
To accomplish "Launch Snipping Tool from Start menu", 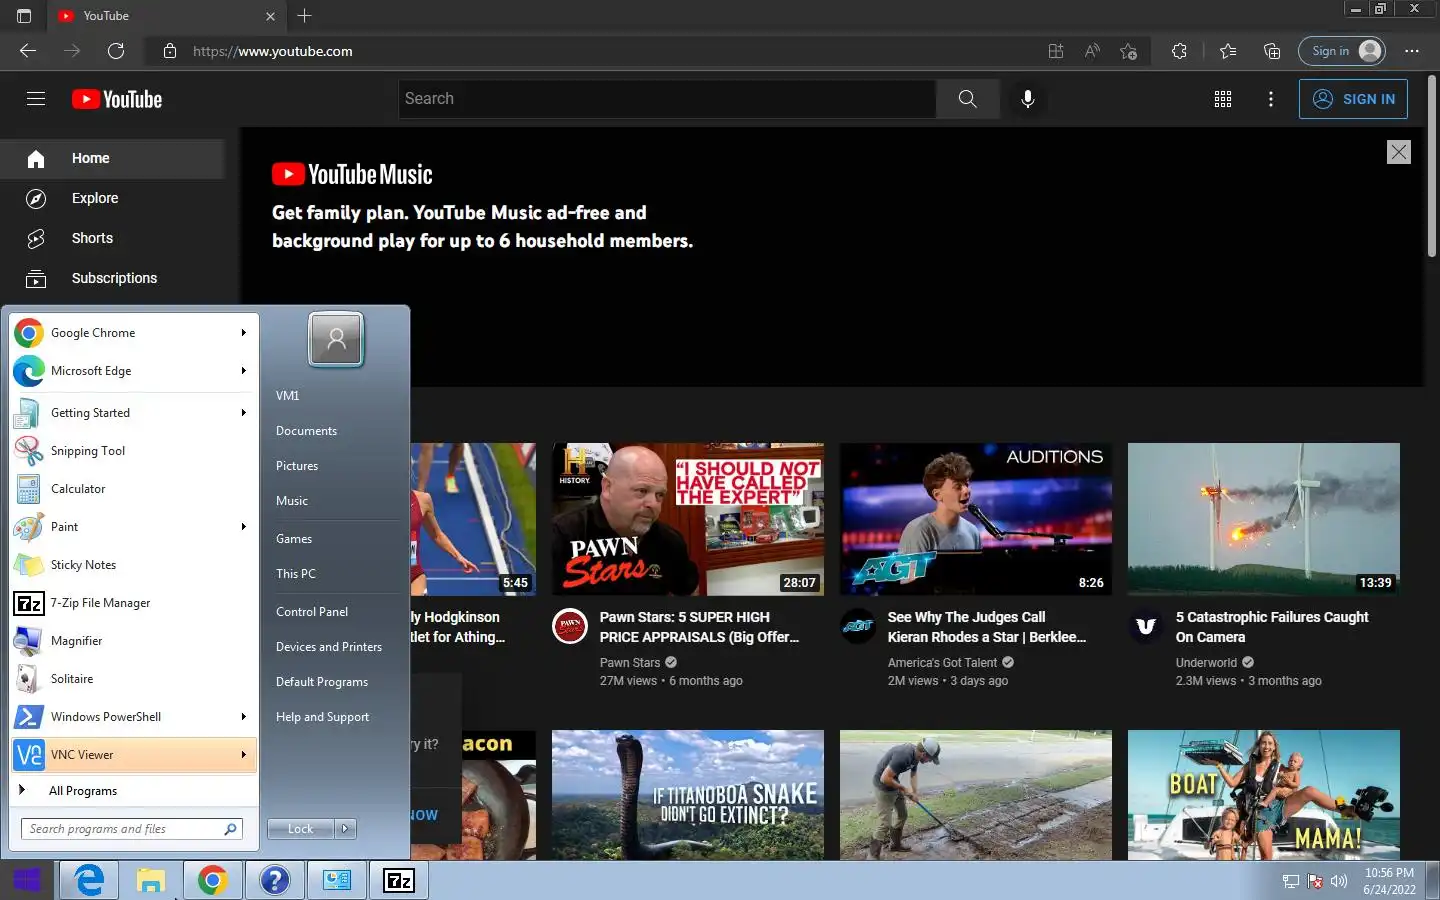I will tap(134, 451).
